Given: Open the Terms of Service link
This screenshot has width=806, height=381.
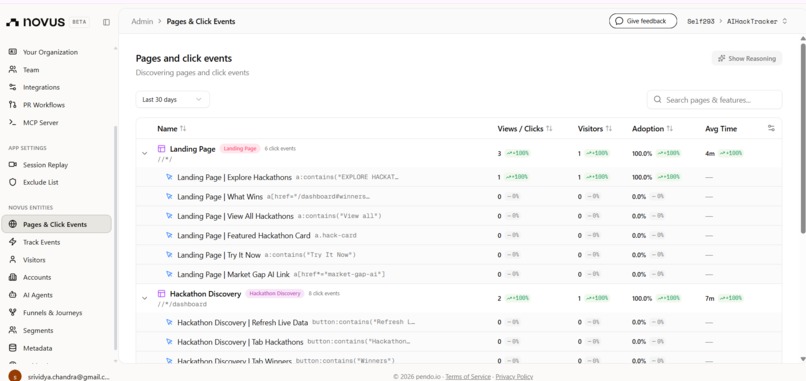Looking at the screenshot, I should click(468, 377).
